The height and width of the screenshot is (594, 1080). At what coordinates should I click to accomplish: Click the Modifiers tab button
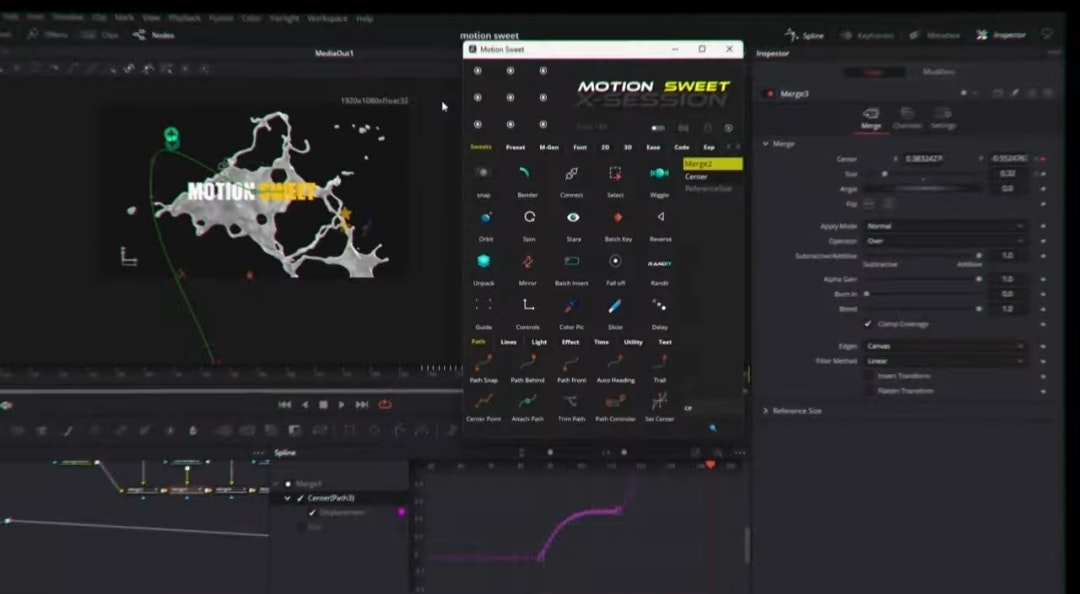pyautogui.click(x=938, y=72)
